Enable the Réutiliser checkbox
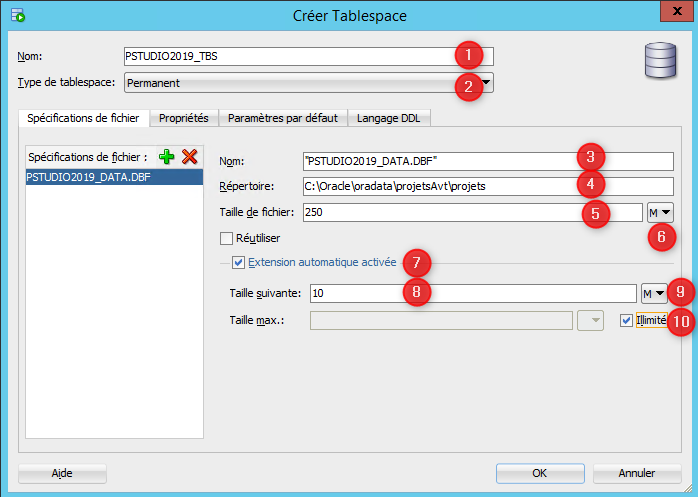The height and width of the screenshot is (497, 698). tap(226, 238)
